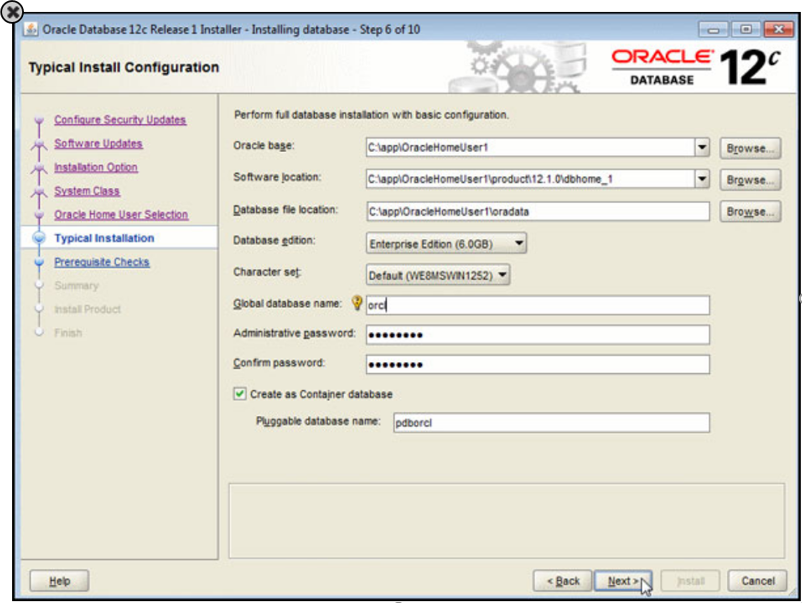
Task: Focus the Administrative password field
Action: coord(538,335)
